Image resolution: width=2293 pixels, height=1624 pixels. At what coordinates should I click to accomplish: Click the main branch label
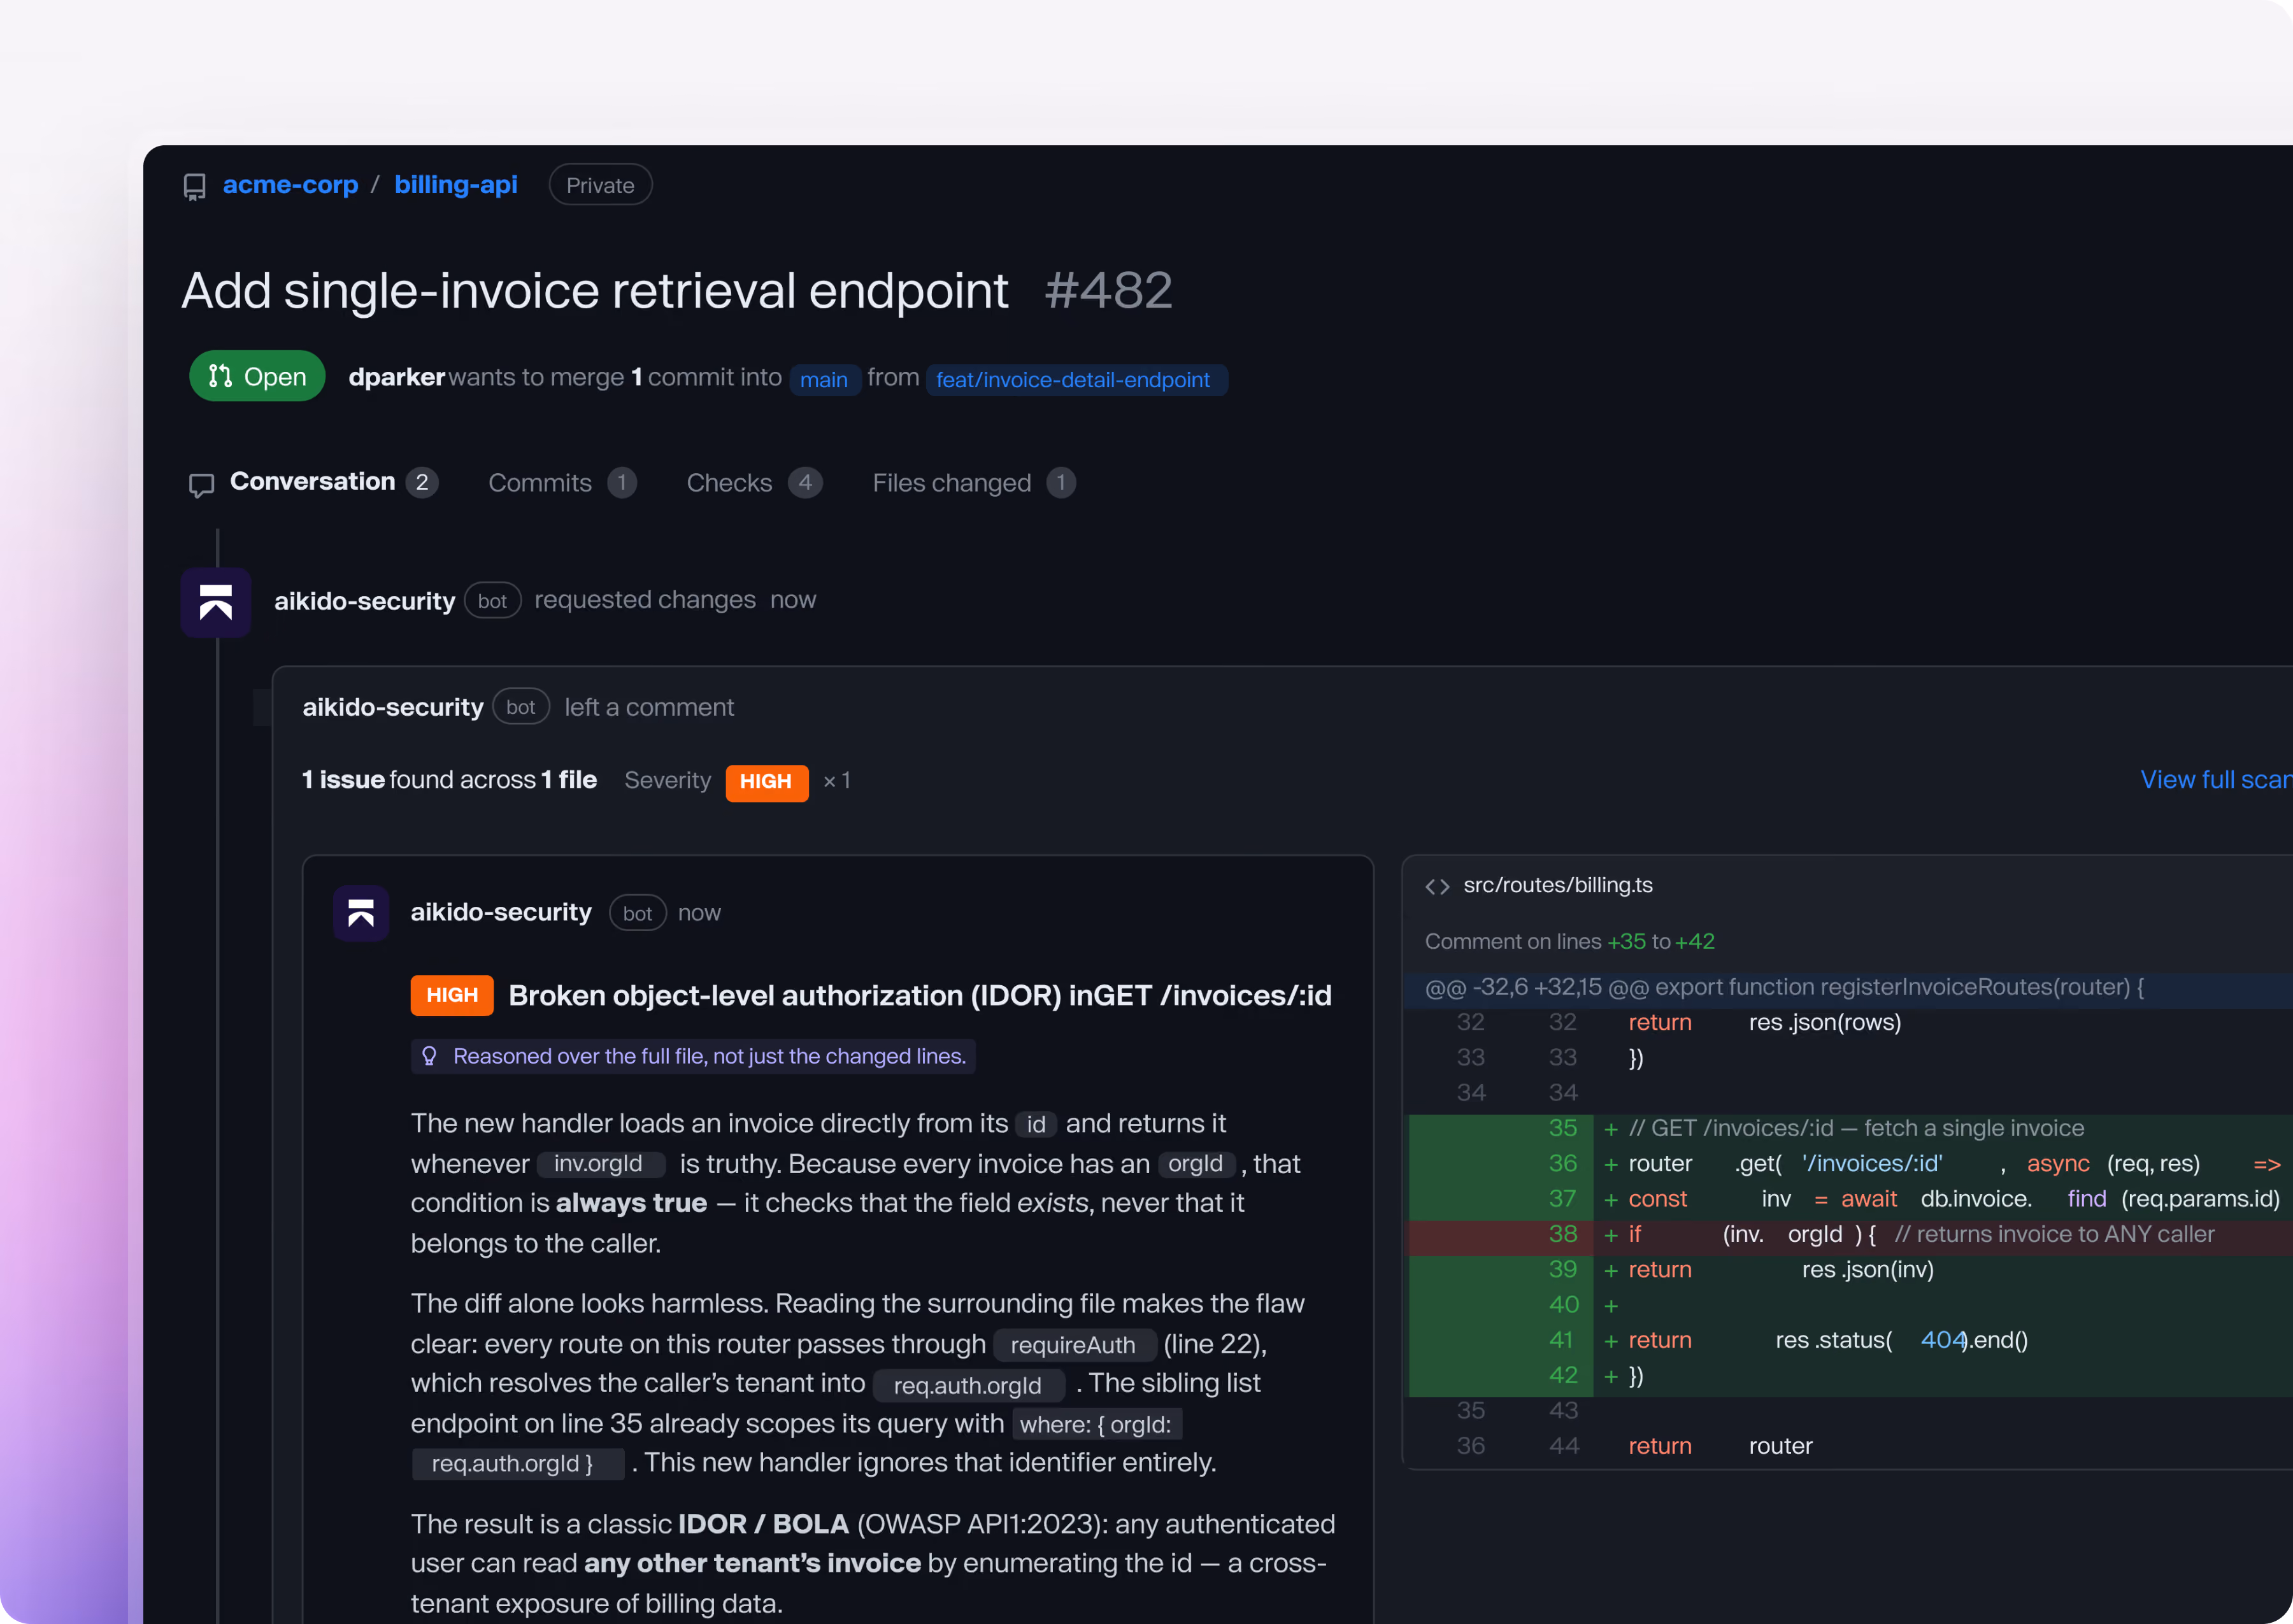click(x=824, y=380)
